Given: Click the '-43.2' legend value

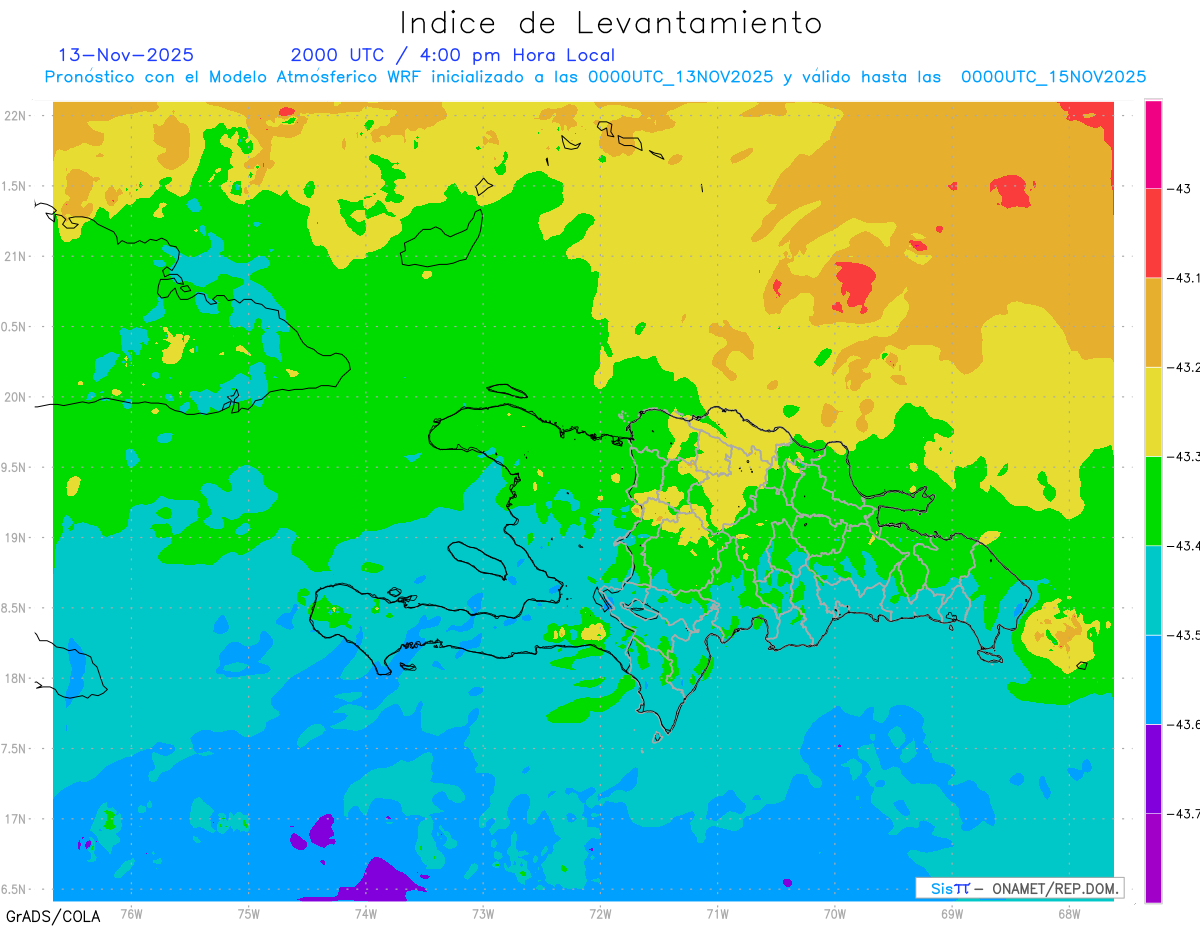Looking at the screenshot, I should pos(1185,367).
